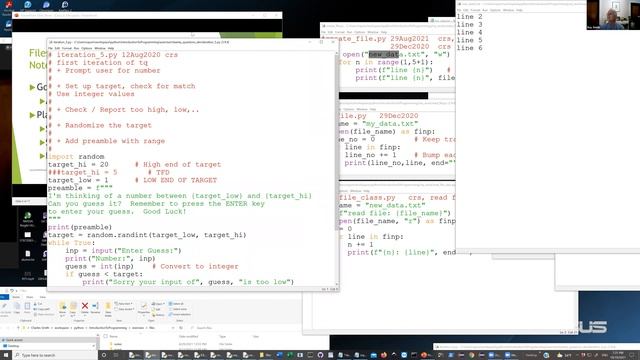The width and height of the screenshot is (640, 360).
Task: Open the Windows Start menu
Action: tap(6, 355)
